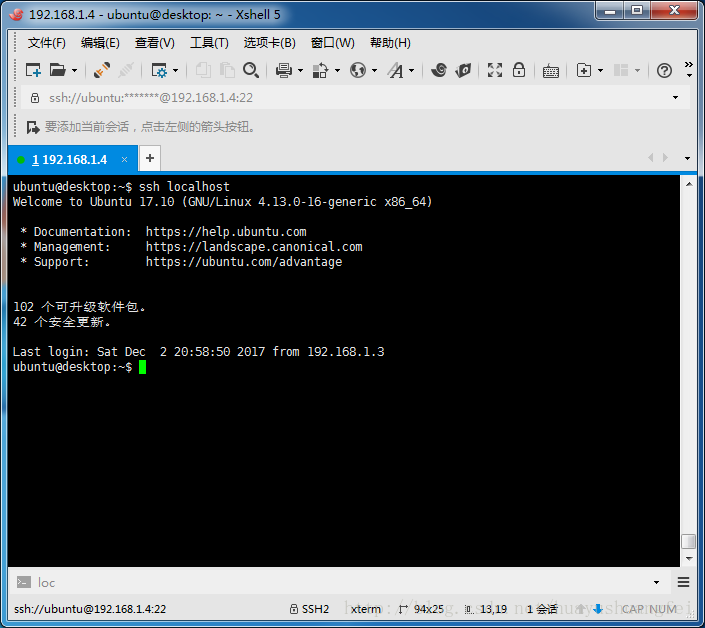Click the https://help.ubuntu.com terminal text
Viewport: 705px width, 628px height.
click(x=226, y=232)
